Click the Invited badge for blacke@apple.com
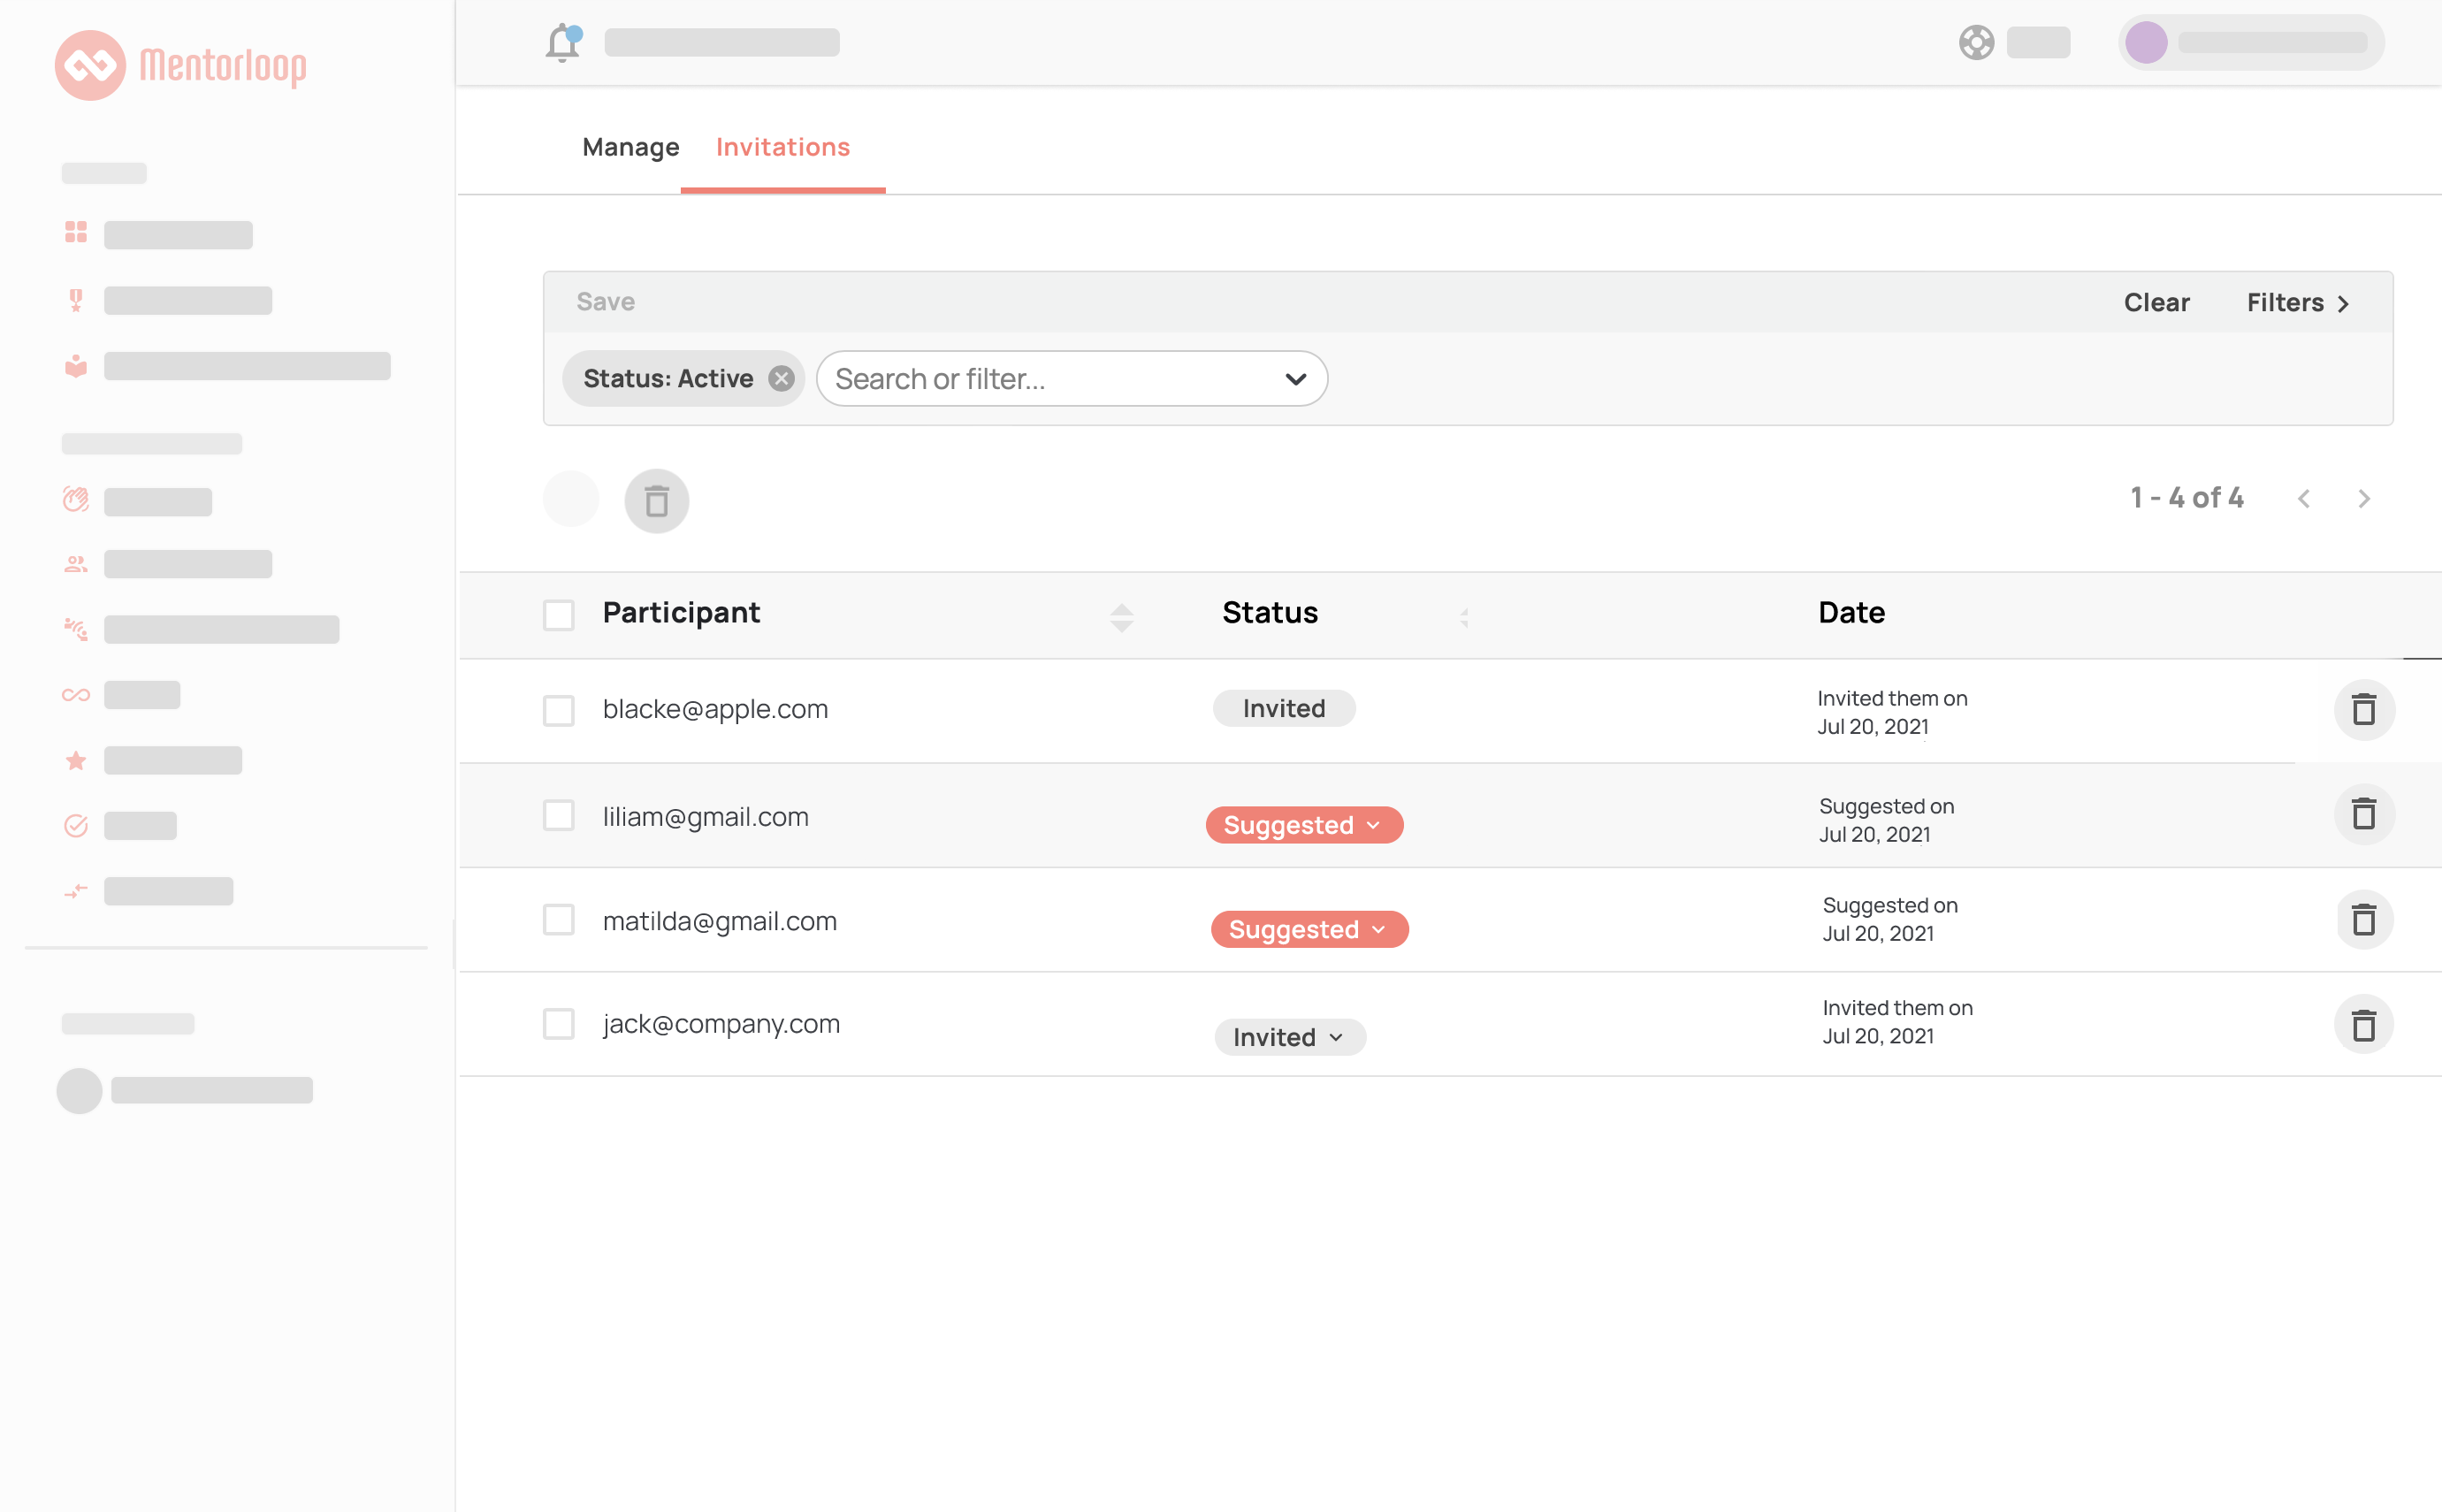Viewport: 2442px width, 1512px height. [x=1284, y=708]
